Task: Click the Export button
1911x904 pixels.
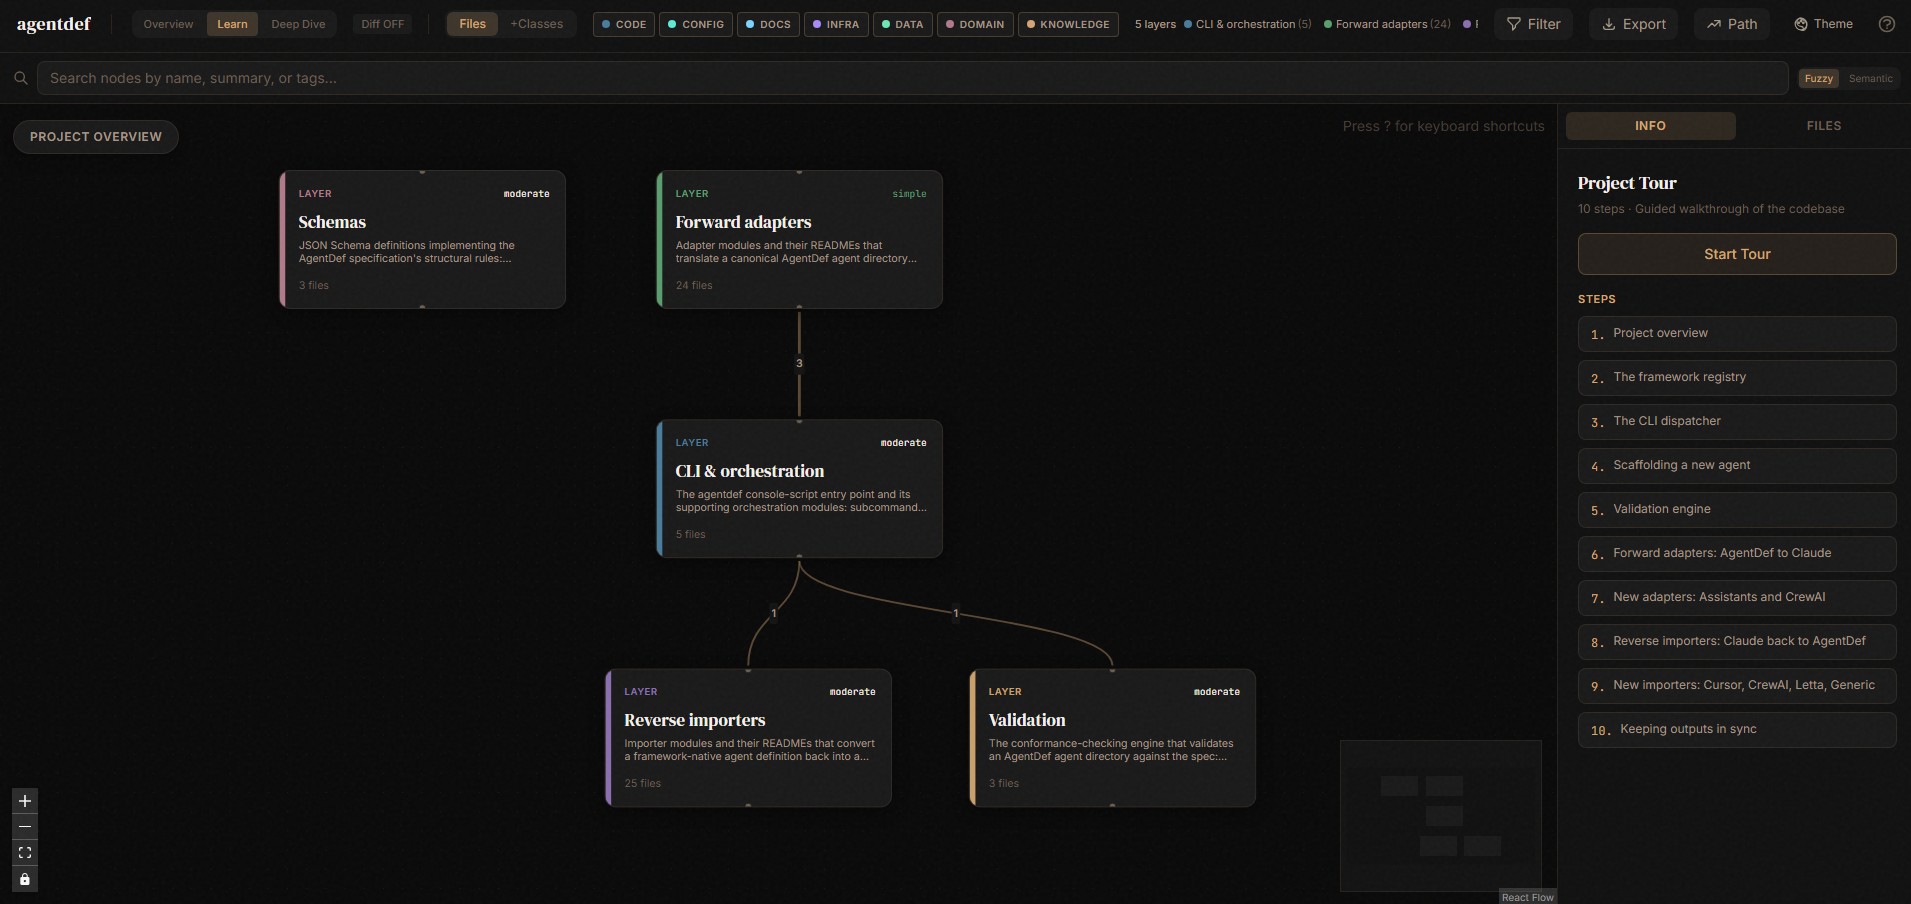Action: point(1634,24)
